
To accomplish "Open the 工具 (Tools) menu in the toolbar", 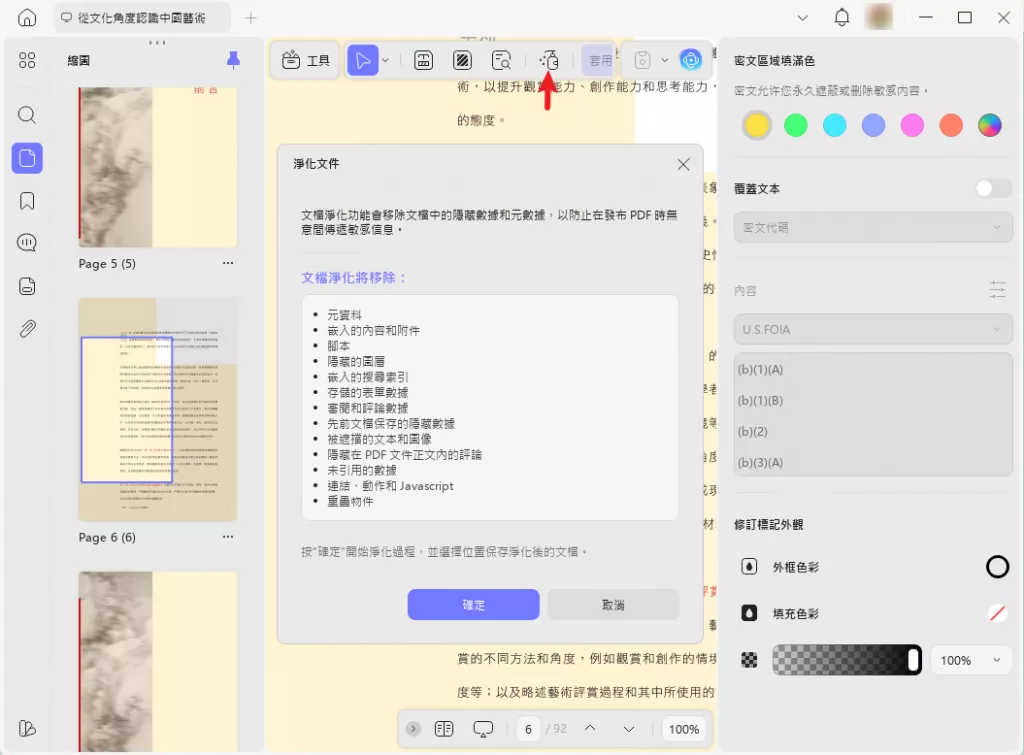I will 305,59.
